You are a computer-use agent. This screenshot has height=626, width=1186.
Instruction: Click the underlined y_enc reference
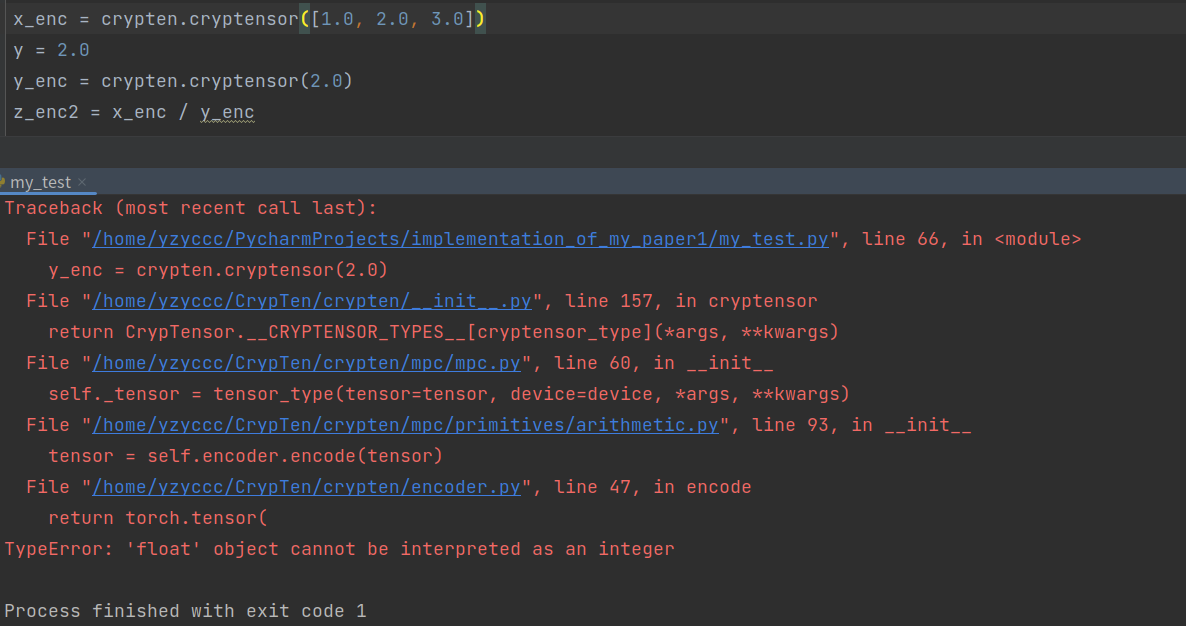point(227,112)
